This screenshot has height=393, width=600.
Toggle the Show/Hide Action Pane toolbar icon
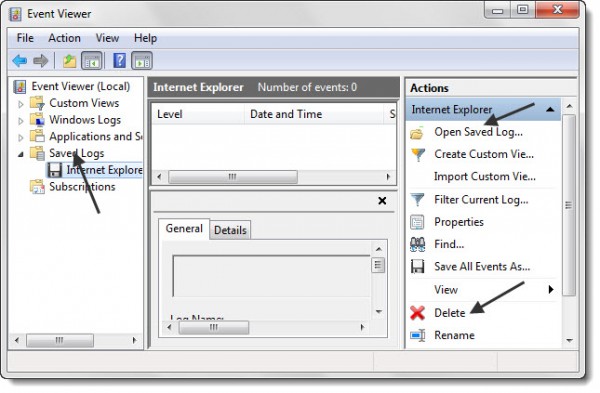[x=142, y=60]
